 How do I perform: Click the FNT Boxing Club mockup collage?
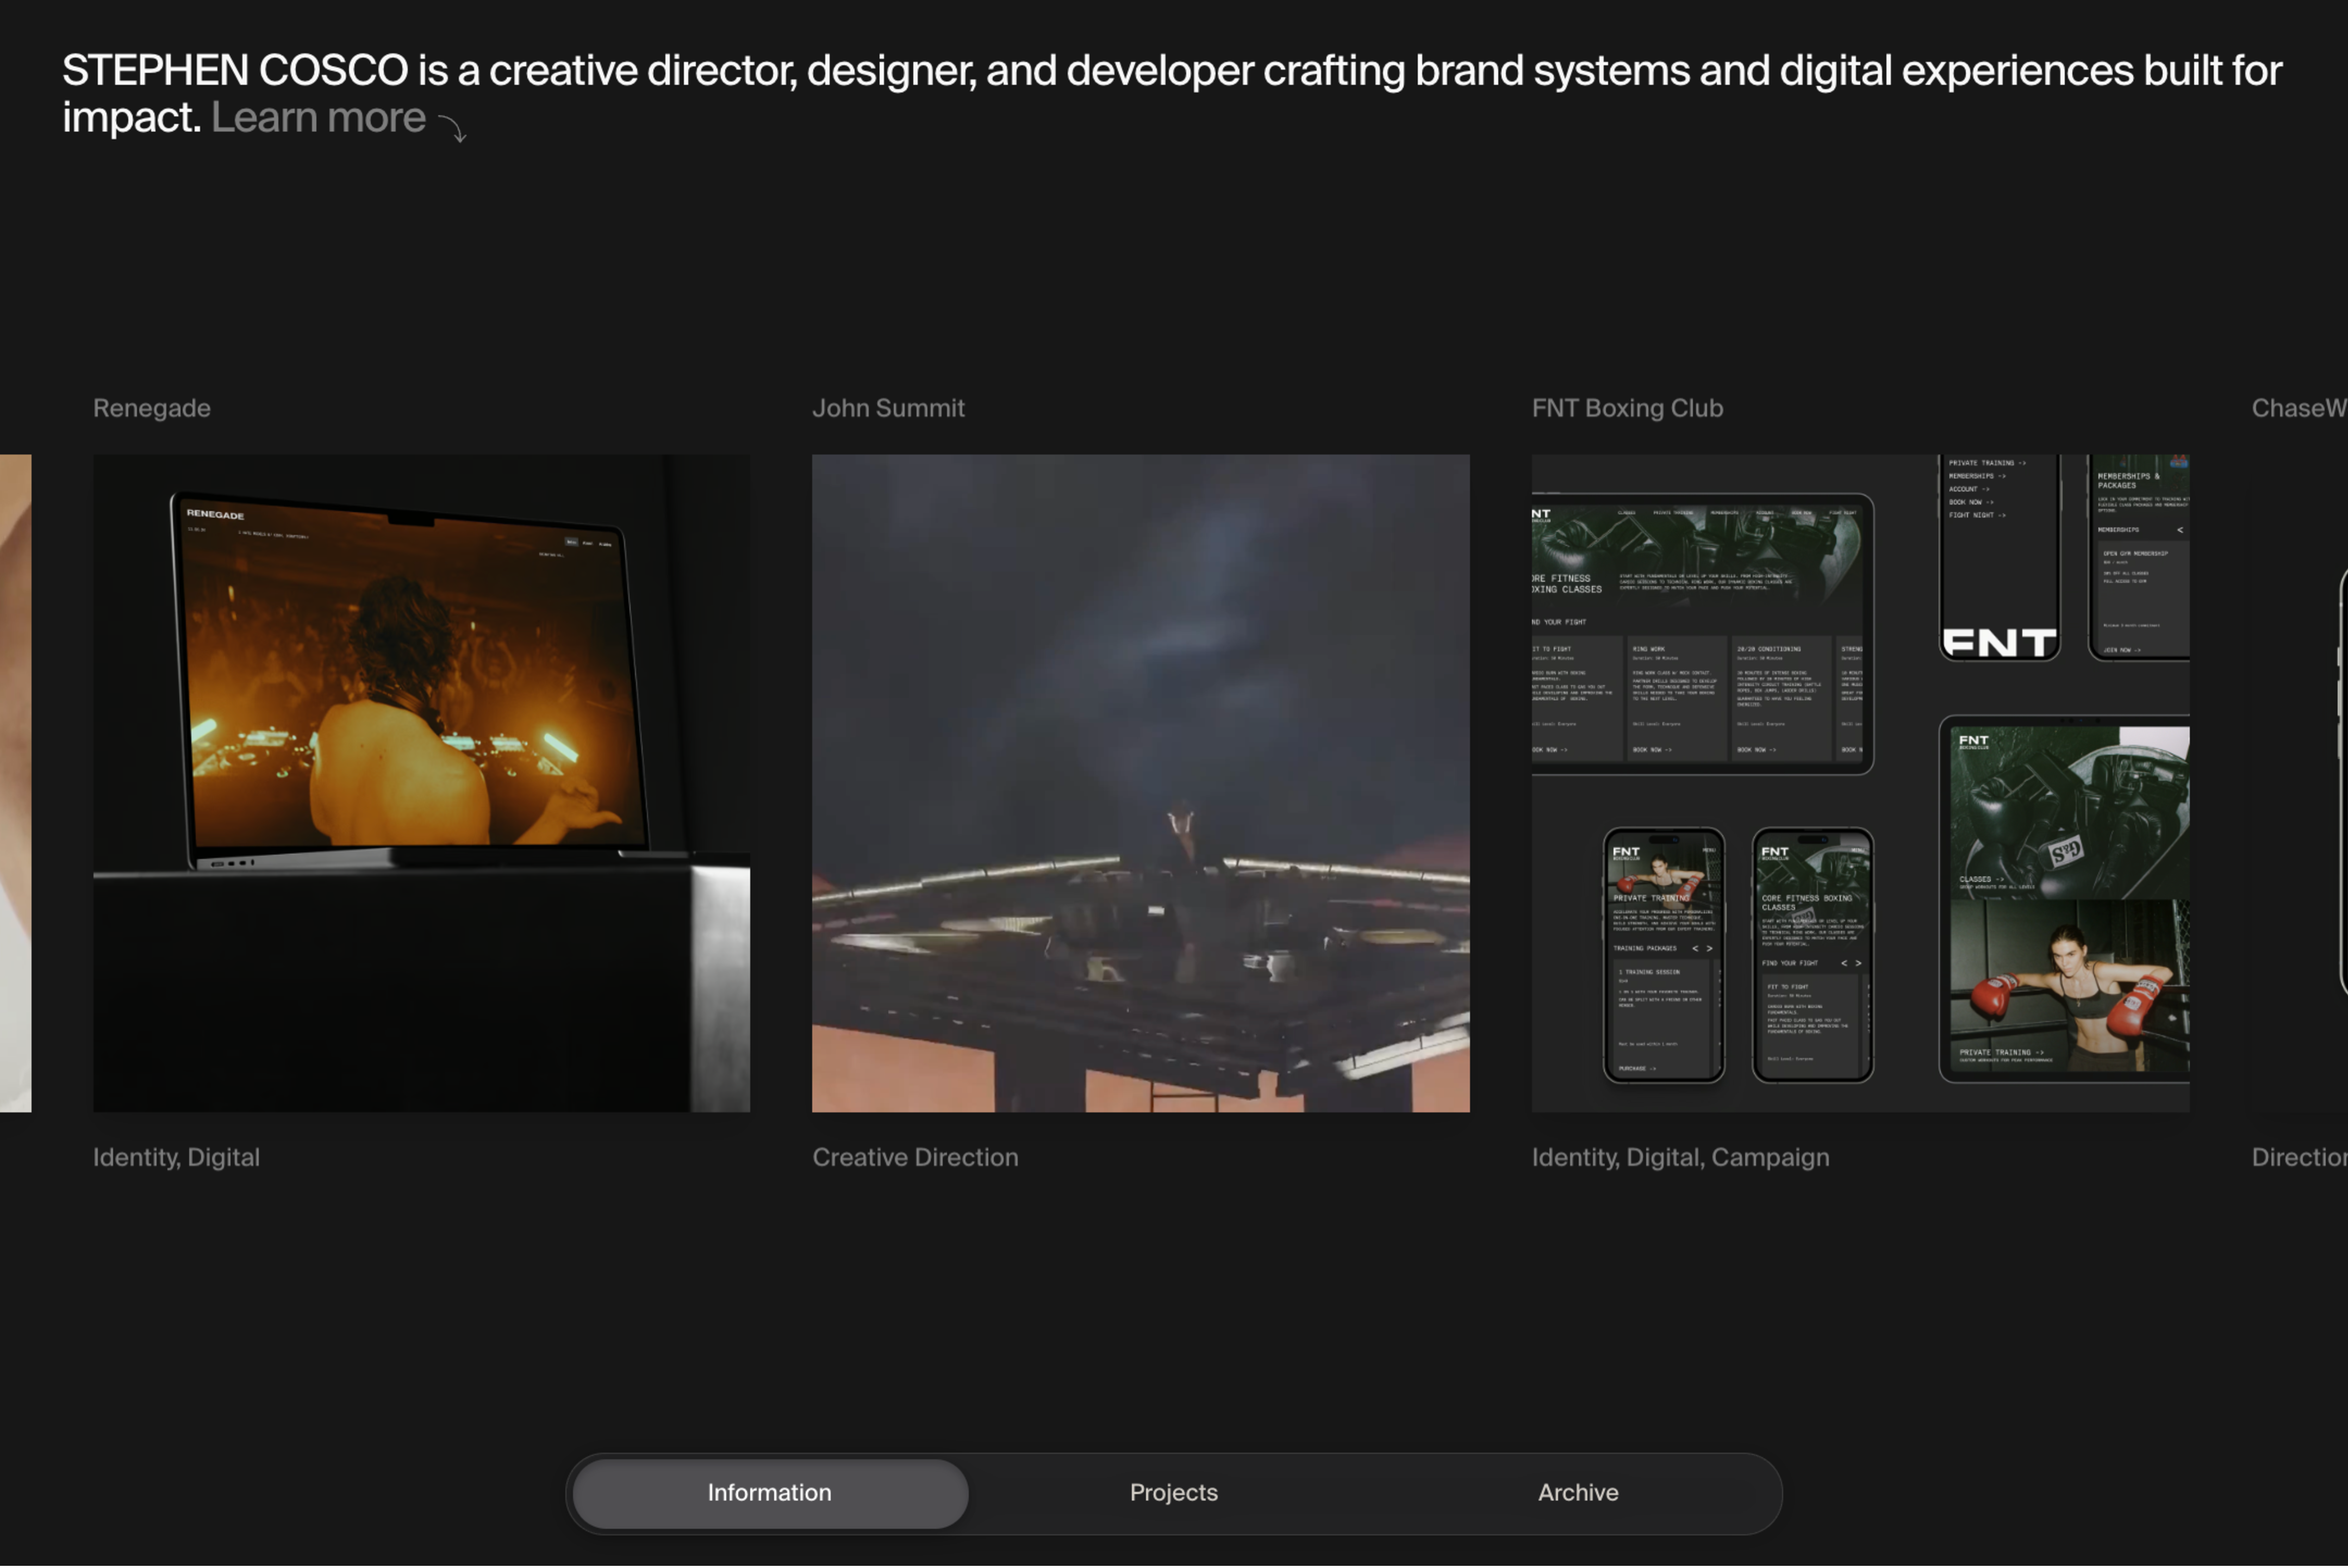click(1860, 783)
